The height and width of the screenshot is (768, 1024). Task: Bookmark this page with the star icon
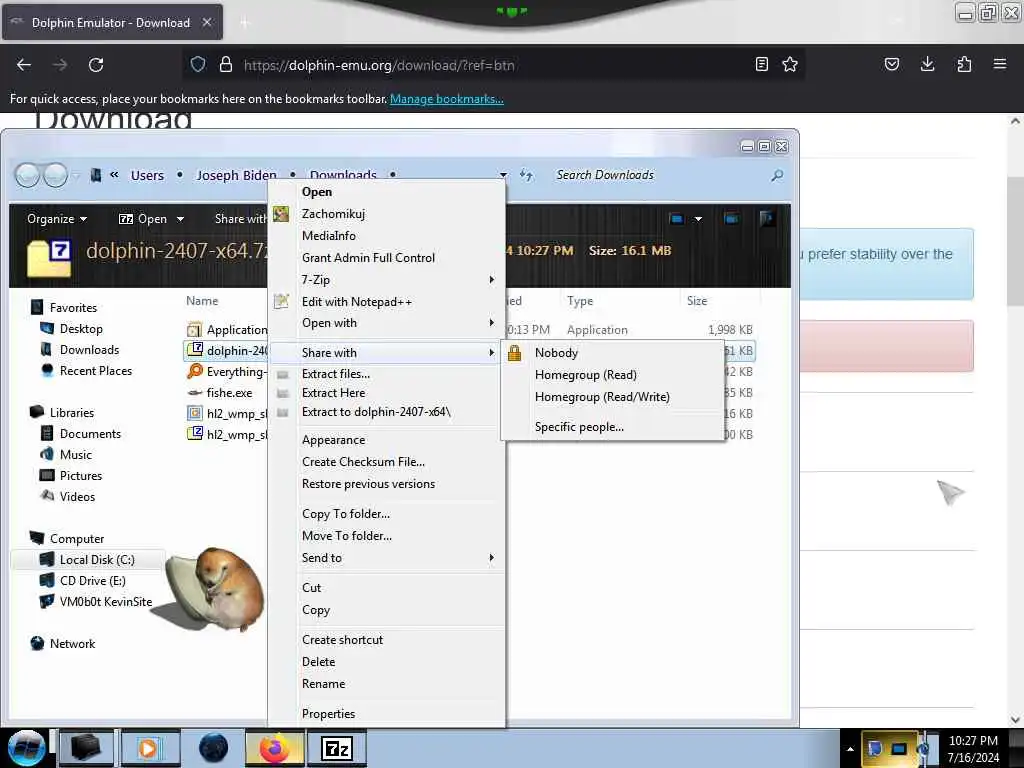[x=790, y=64]
